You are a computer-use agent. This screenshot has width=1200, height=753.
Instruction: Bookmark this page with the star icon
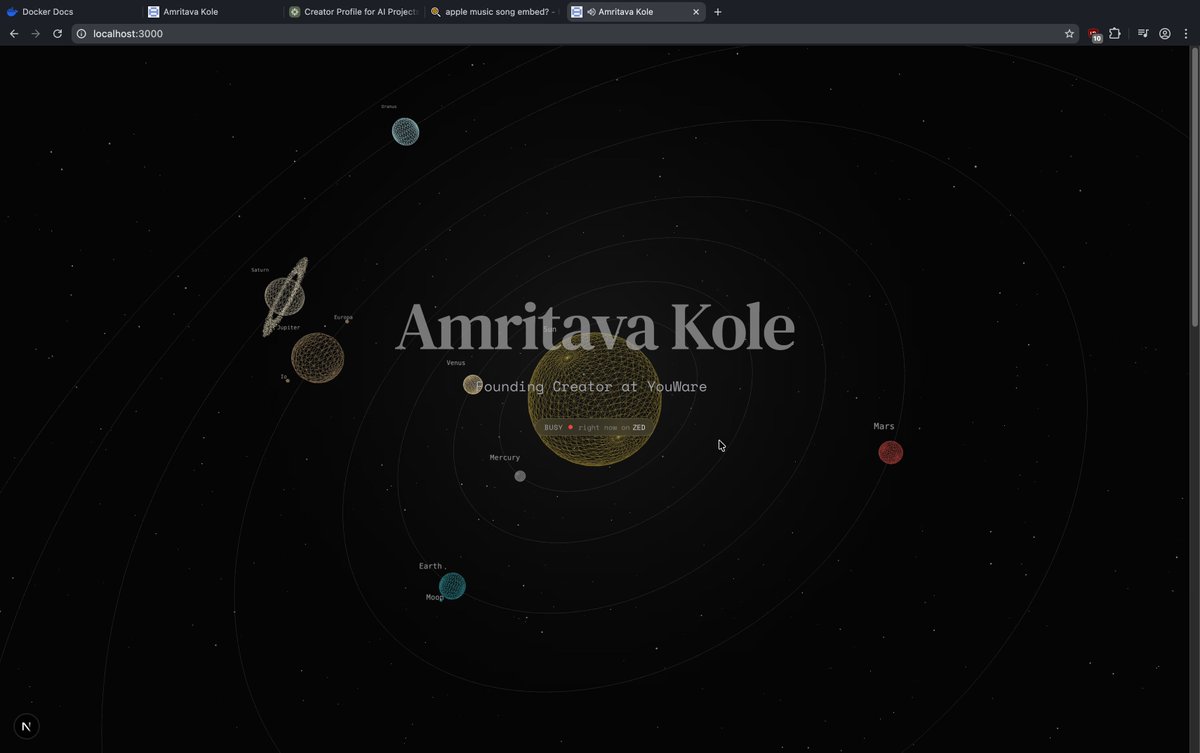1069,33
